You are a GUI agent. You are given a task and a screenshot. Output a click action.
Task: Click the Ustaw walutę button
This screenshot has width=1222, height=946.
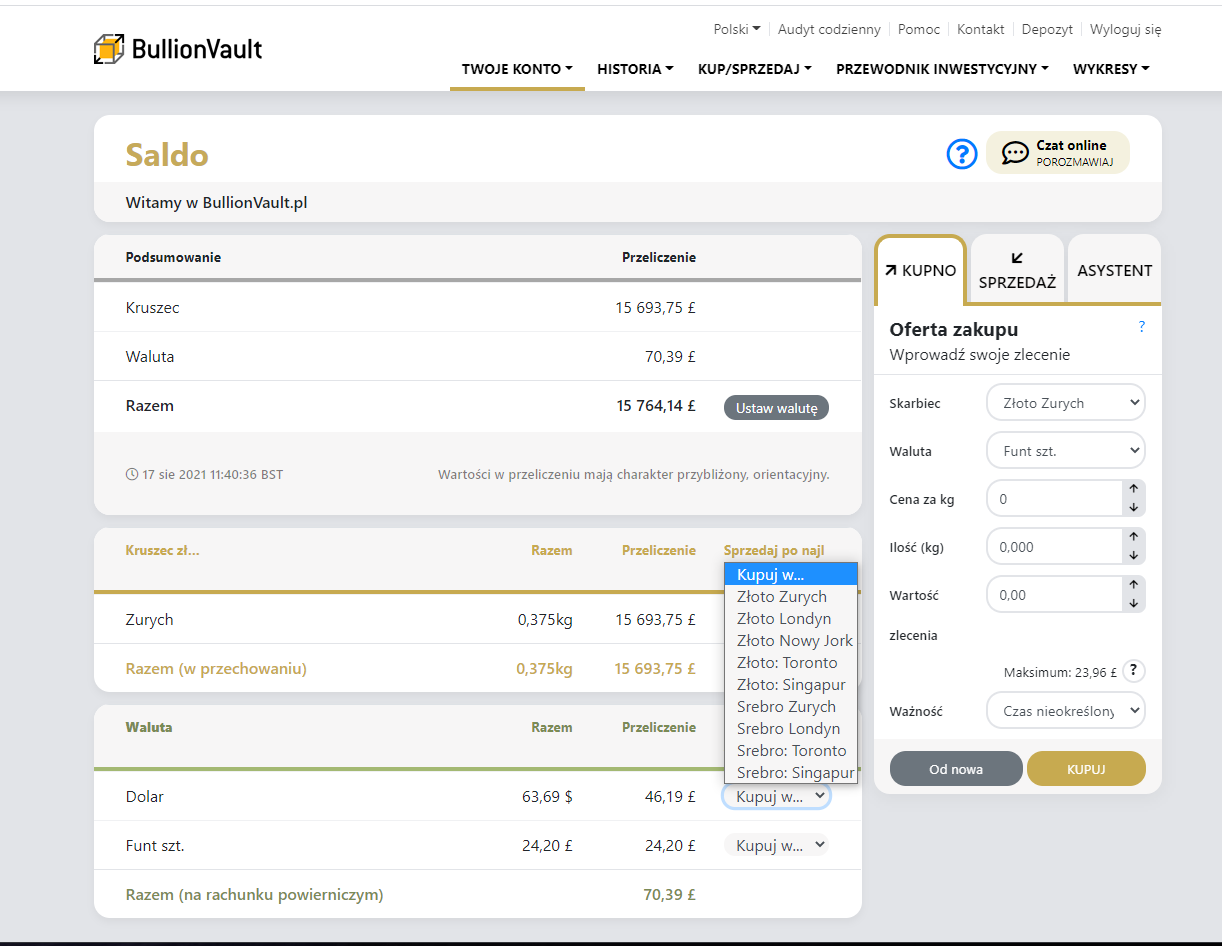pos(776,408)
